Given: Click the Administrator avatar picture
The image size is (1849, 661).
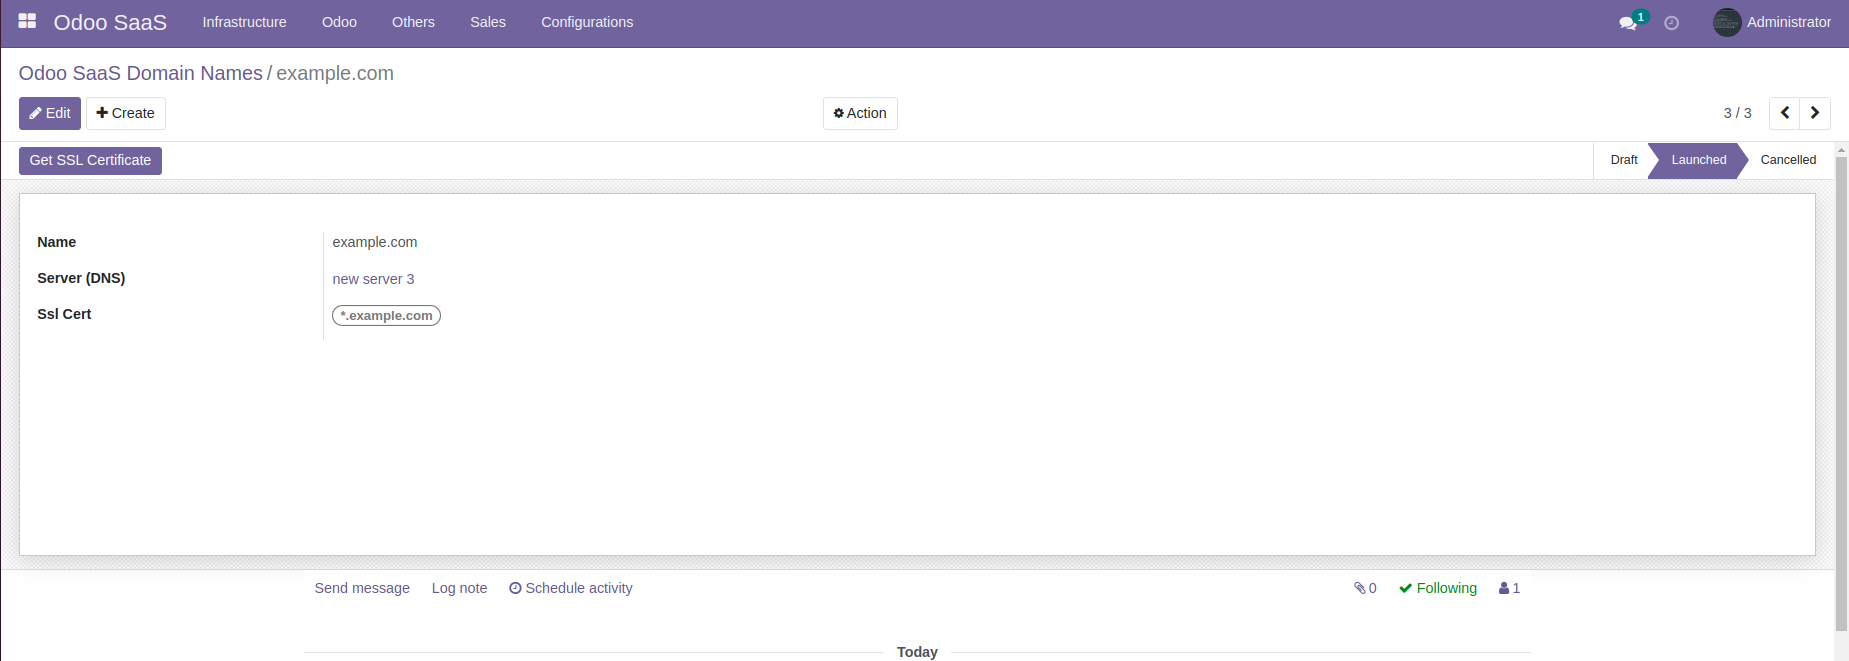Looking at the screenshot, I should 1726,22.
